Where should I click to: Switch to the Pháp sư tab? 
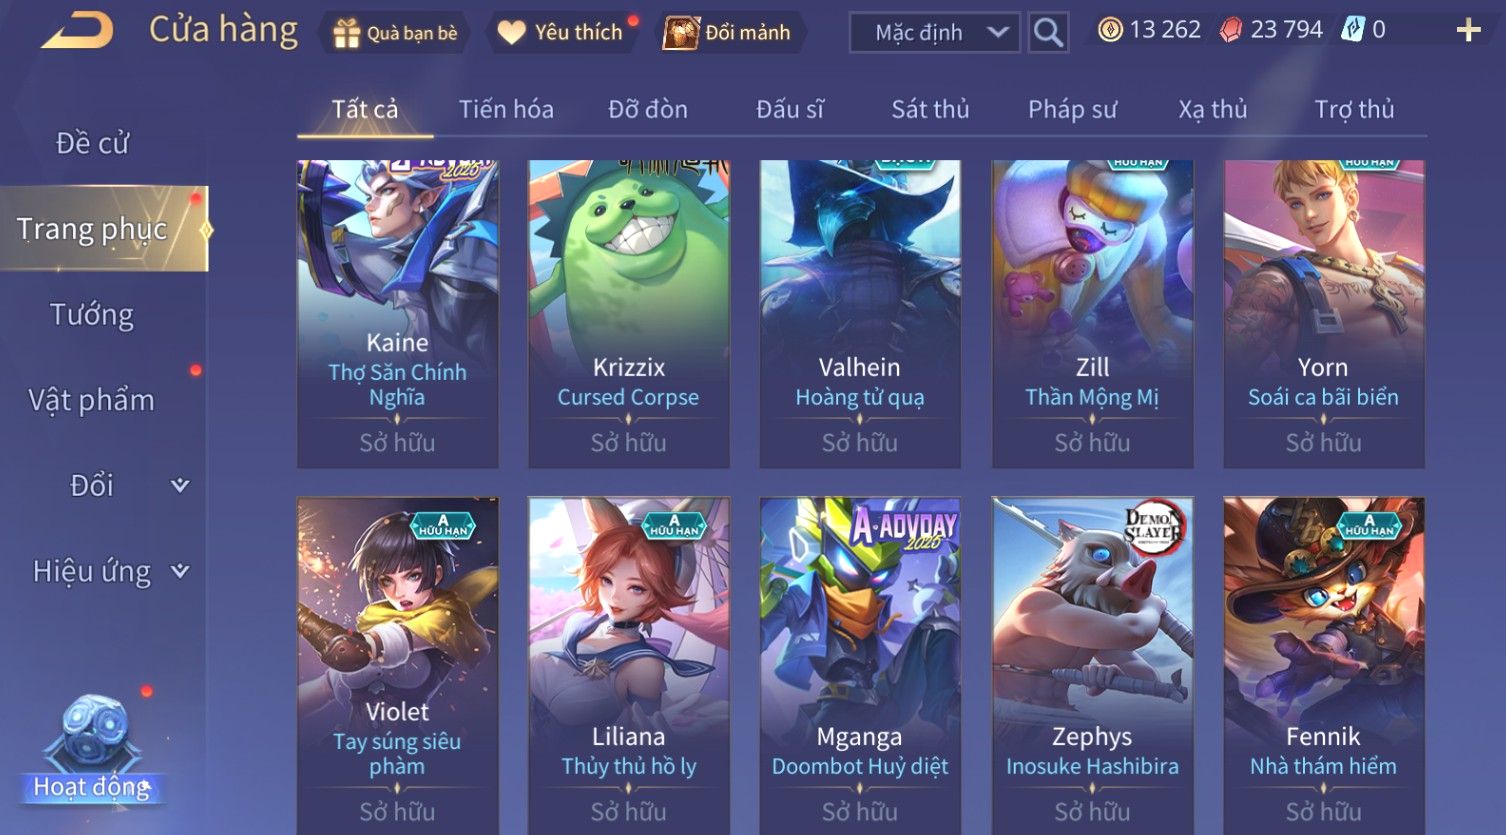(1072, 109)
